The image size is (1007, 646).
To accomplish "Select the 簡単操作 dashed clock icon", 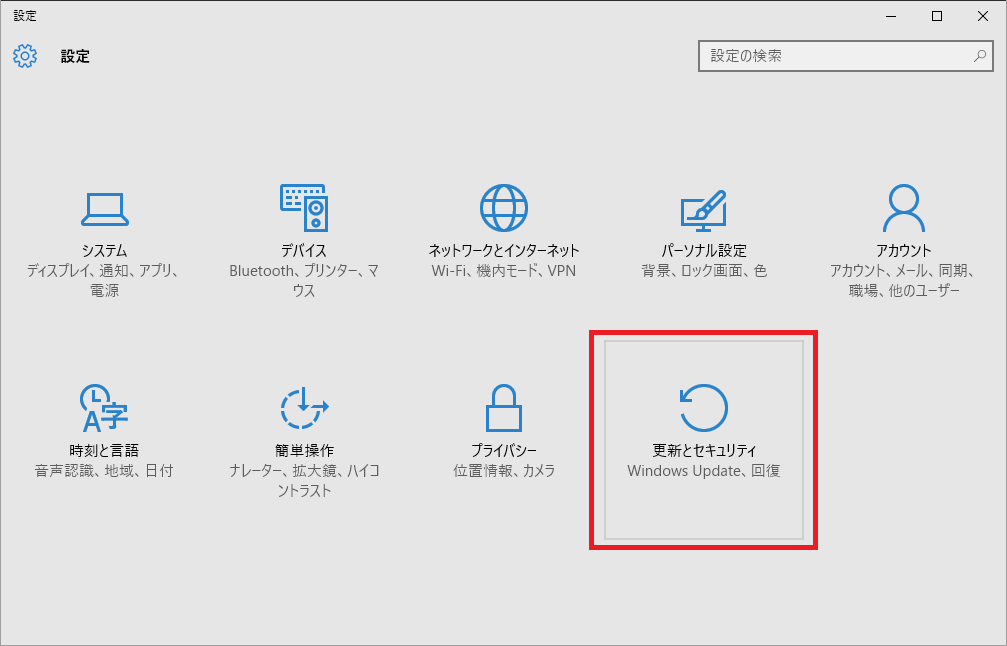I will point(304,407).
